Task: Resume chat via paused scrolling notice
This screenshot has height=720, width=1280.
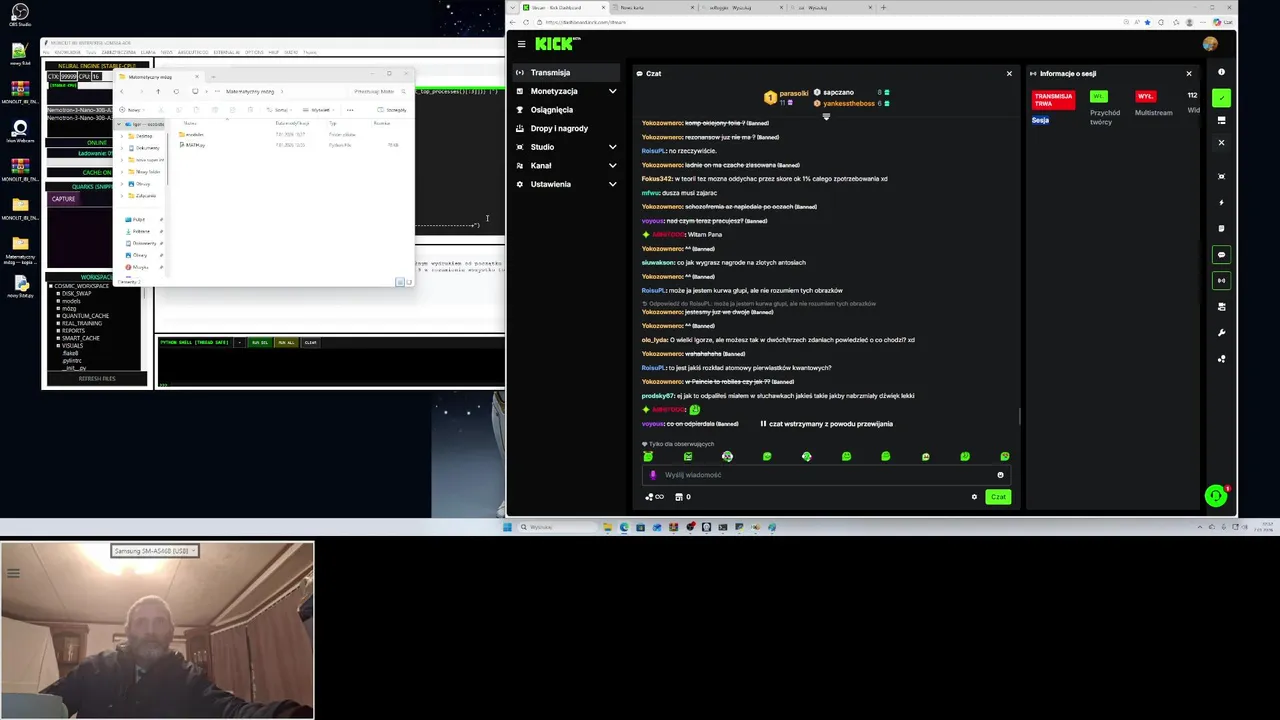Action: [x=826, y=424]
